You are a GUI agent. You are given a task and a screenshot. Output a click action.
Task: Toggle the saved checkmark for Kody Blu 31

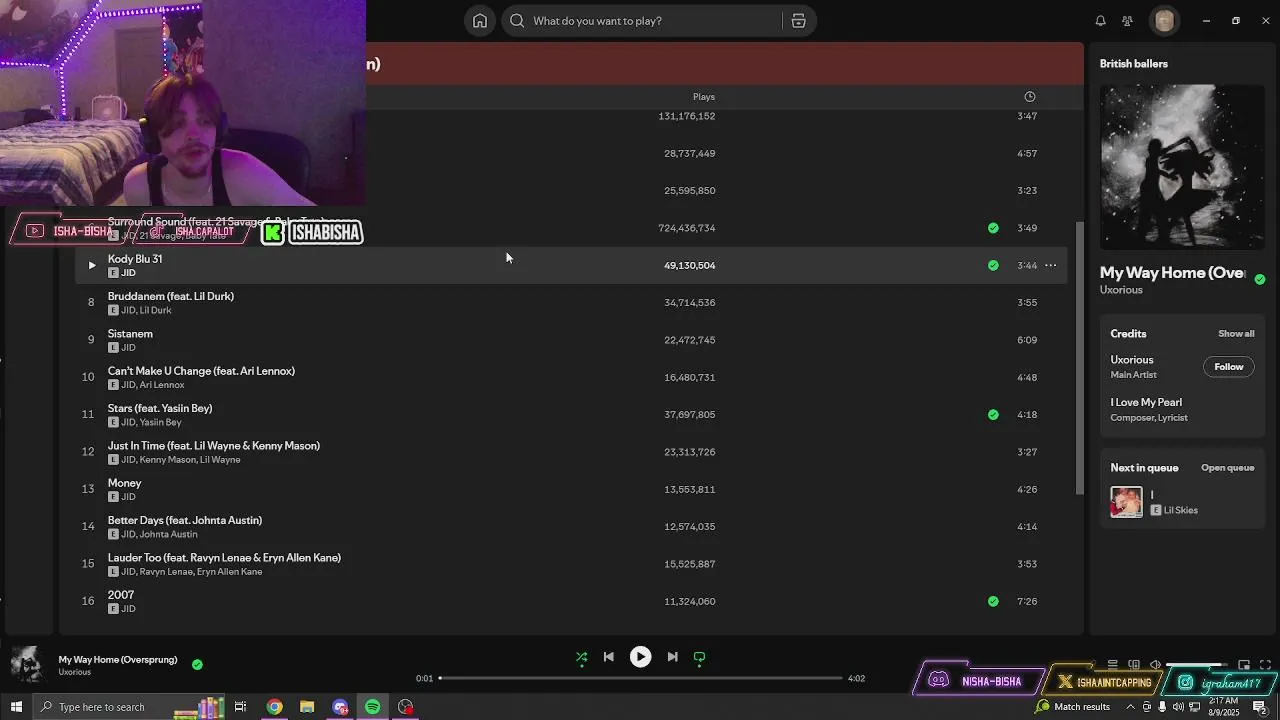pos(993,265)
